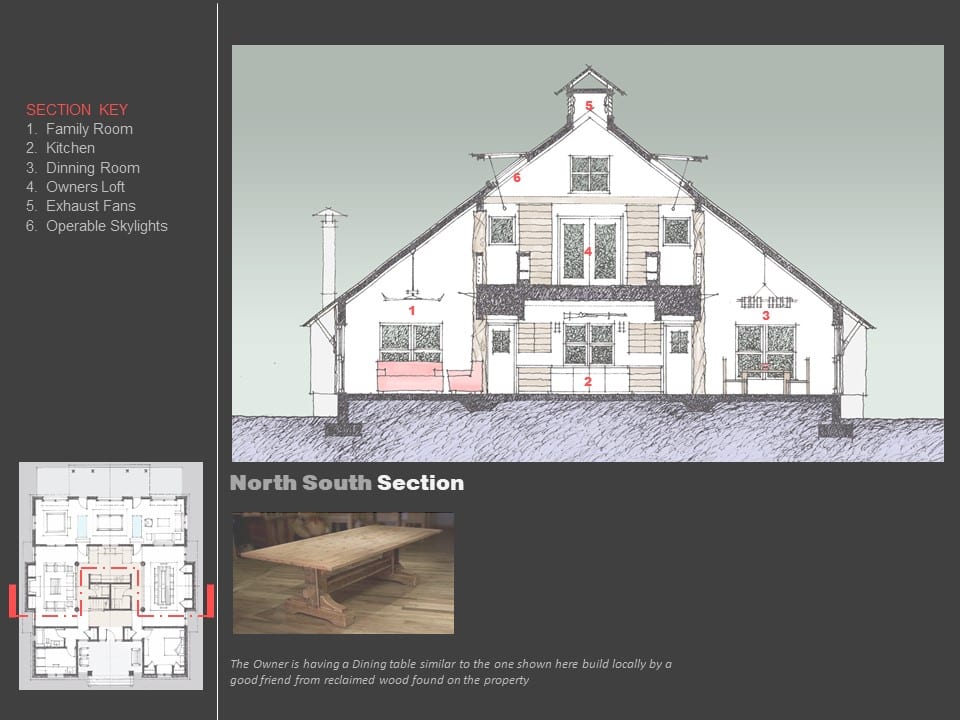Select the Exhaust Fans legend entry
Screen dimensions: 960x720
click(x=81, y=206)
